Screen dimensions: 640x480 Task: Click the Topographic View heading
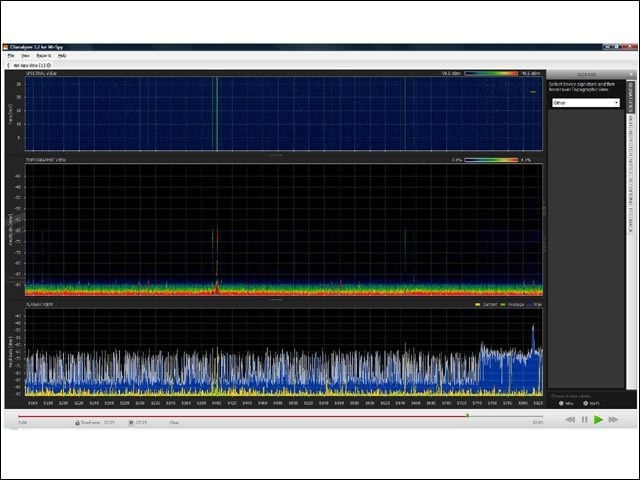pos(46,160)
